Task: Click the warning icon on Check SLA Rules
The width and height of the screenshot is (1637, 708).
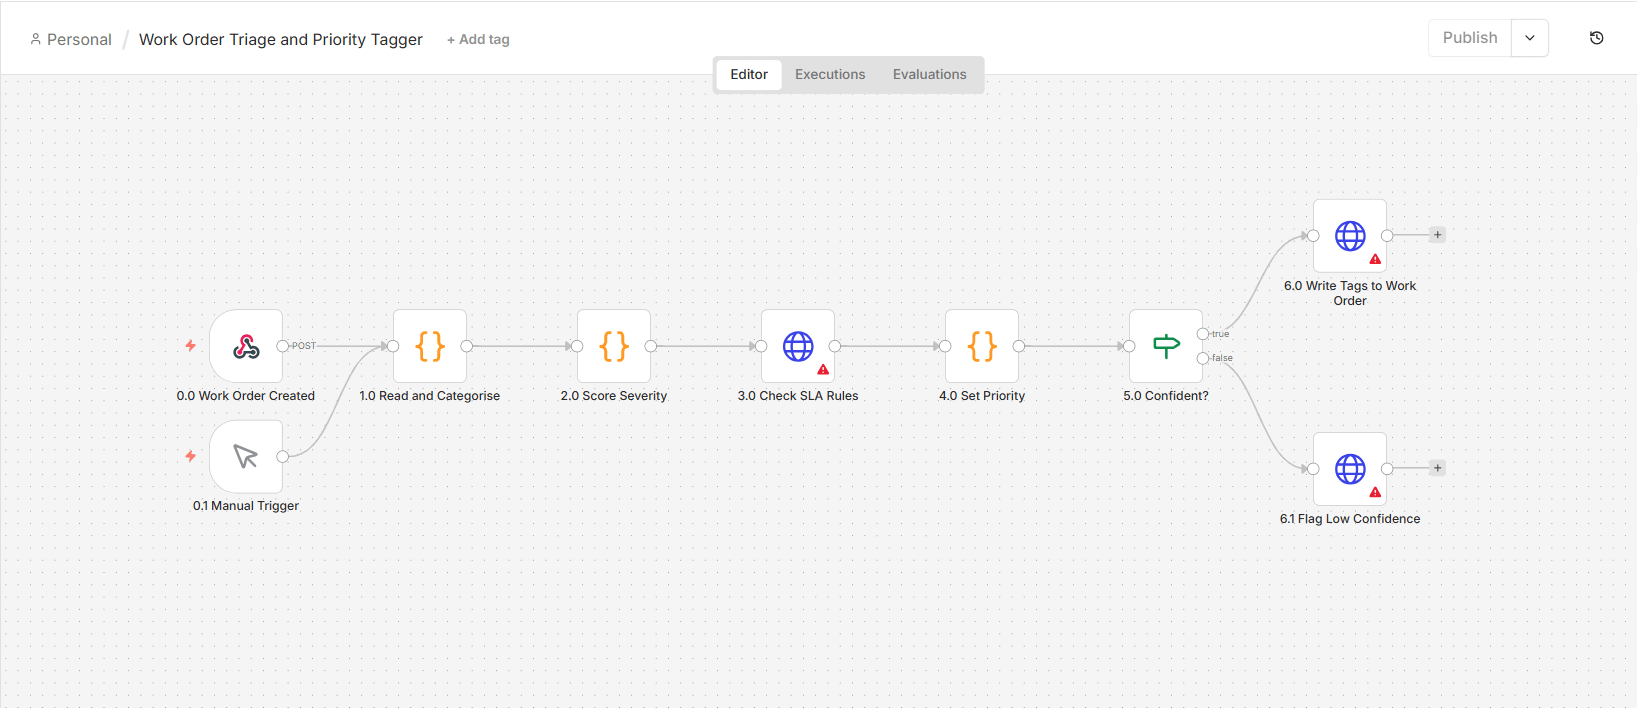Action: pos(823,370)
